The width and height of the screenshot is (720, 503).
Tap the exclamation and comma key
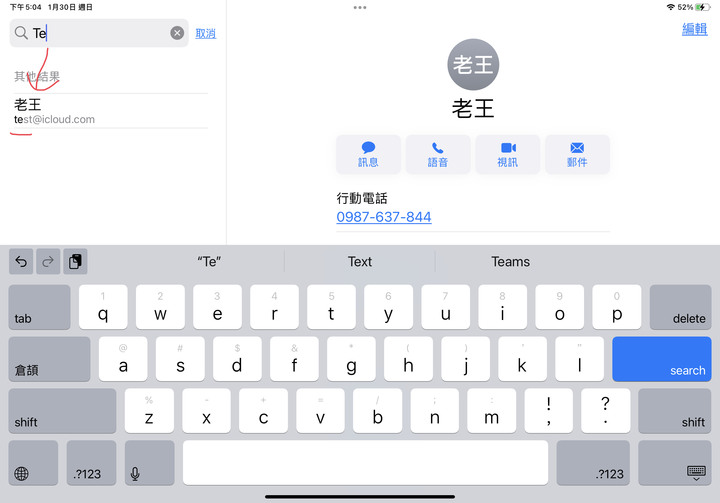click(x=548, y=411)
